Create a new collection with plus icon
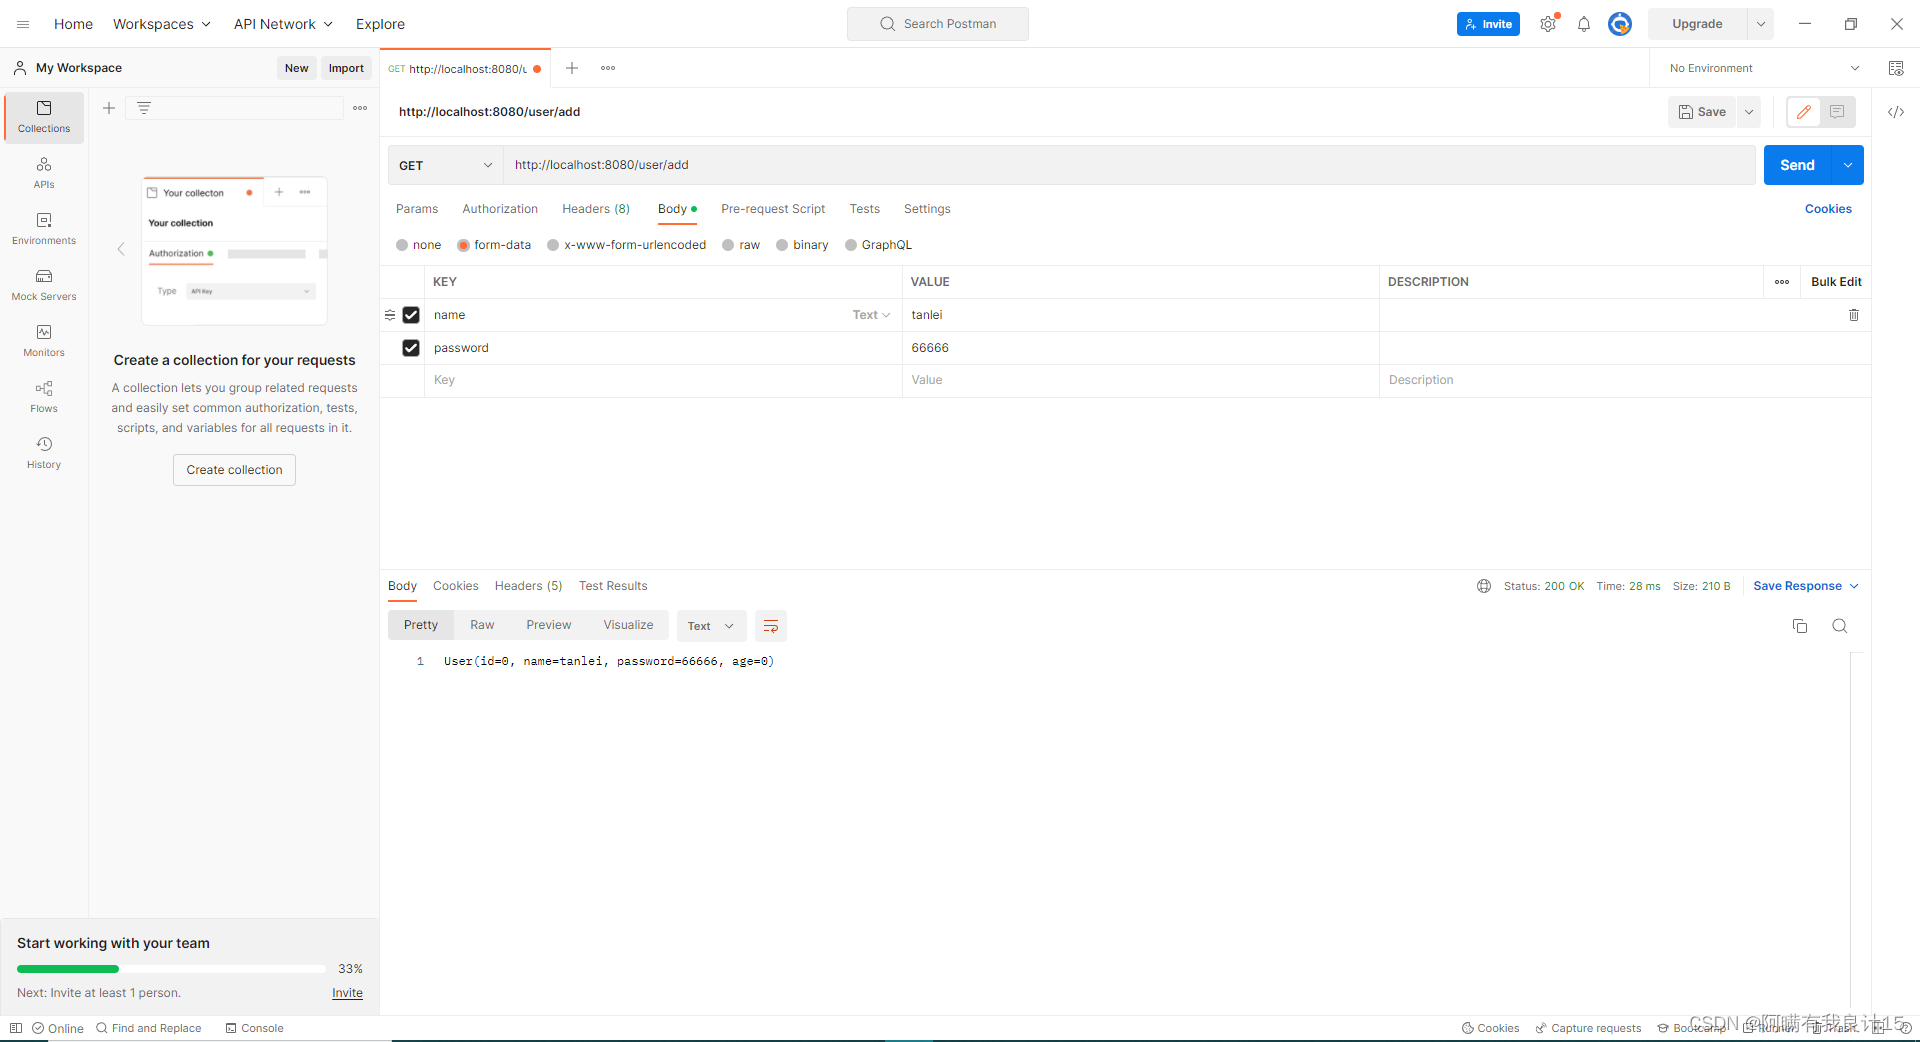 [x=109, y=108]
